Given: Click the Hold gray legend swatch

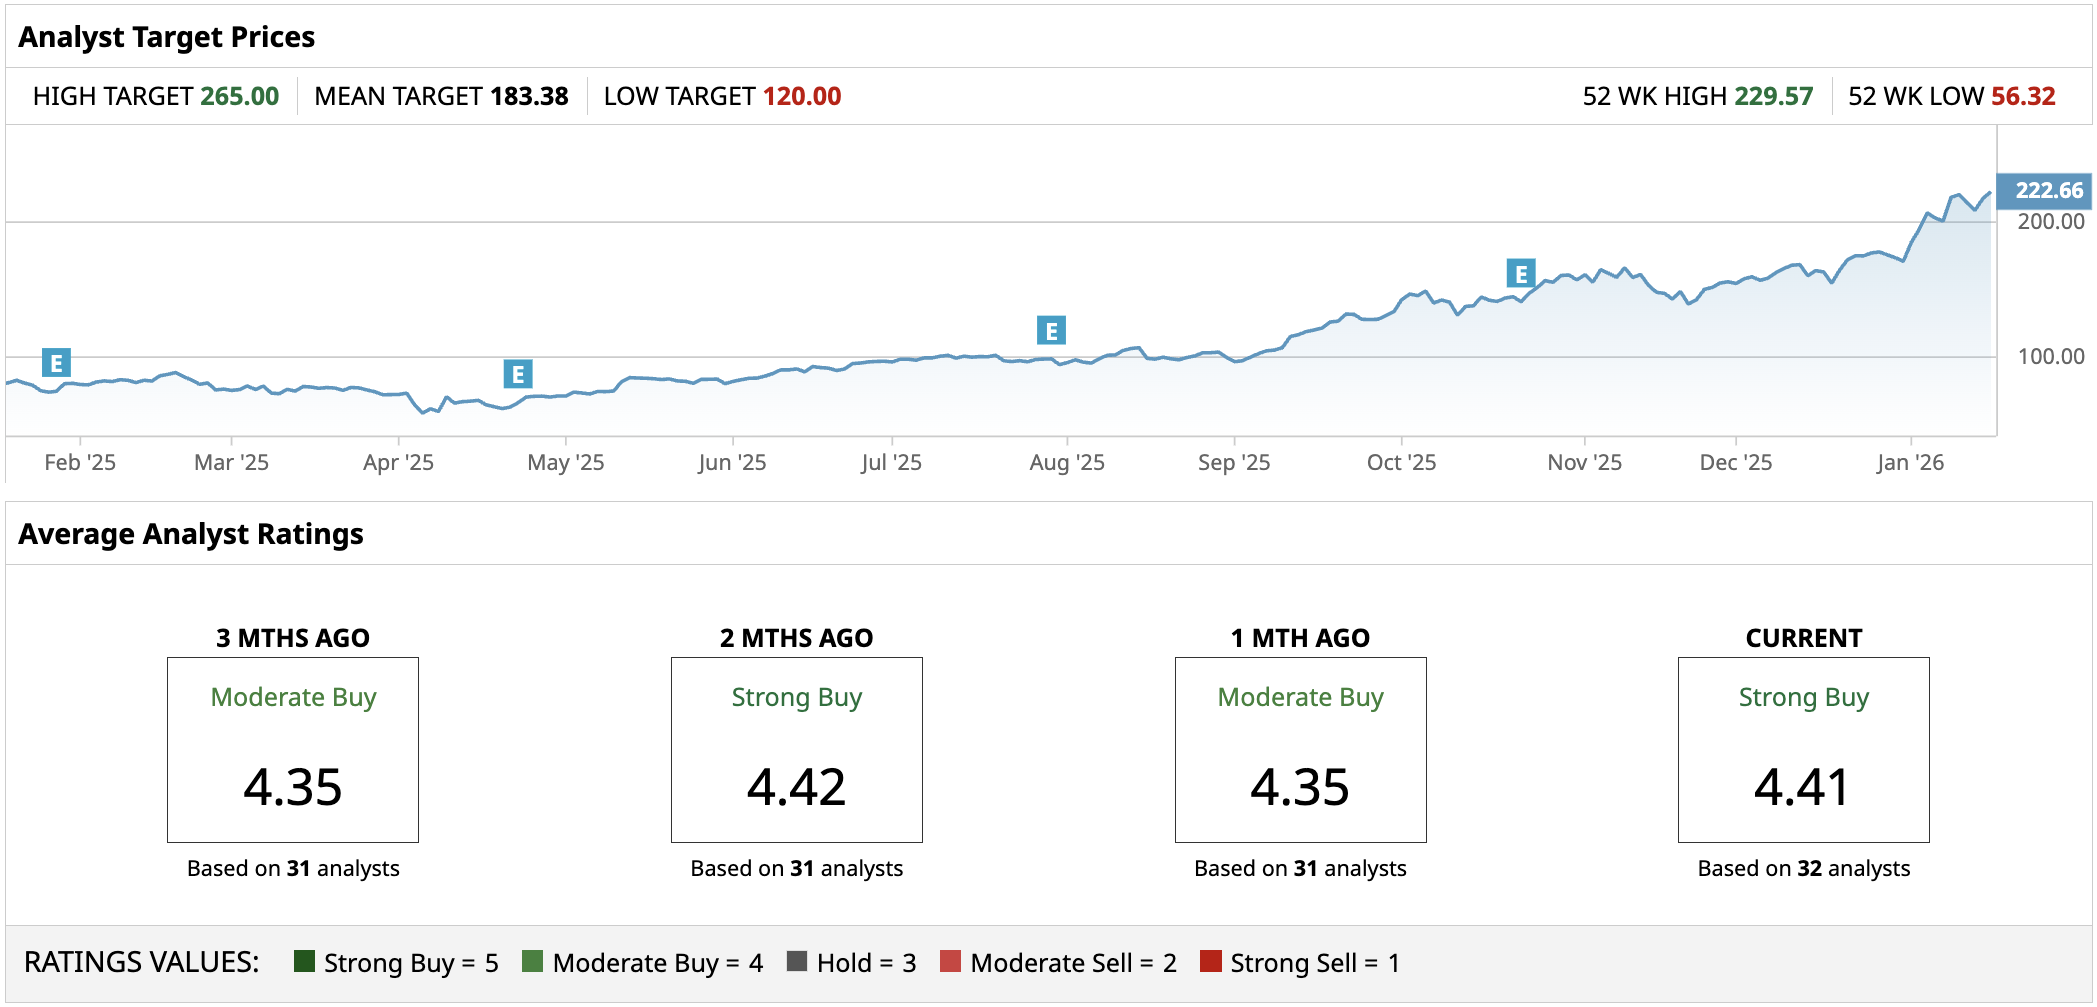Looking at the screenshot, I should point(797,962).
